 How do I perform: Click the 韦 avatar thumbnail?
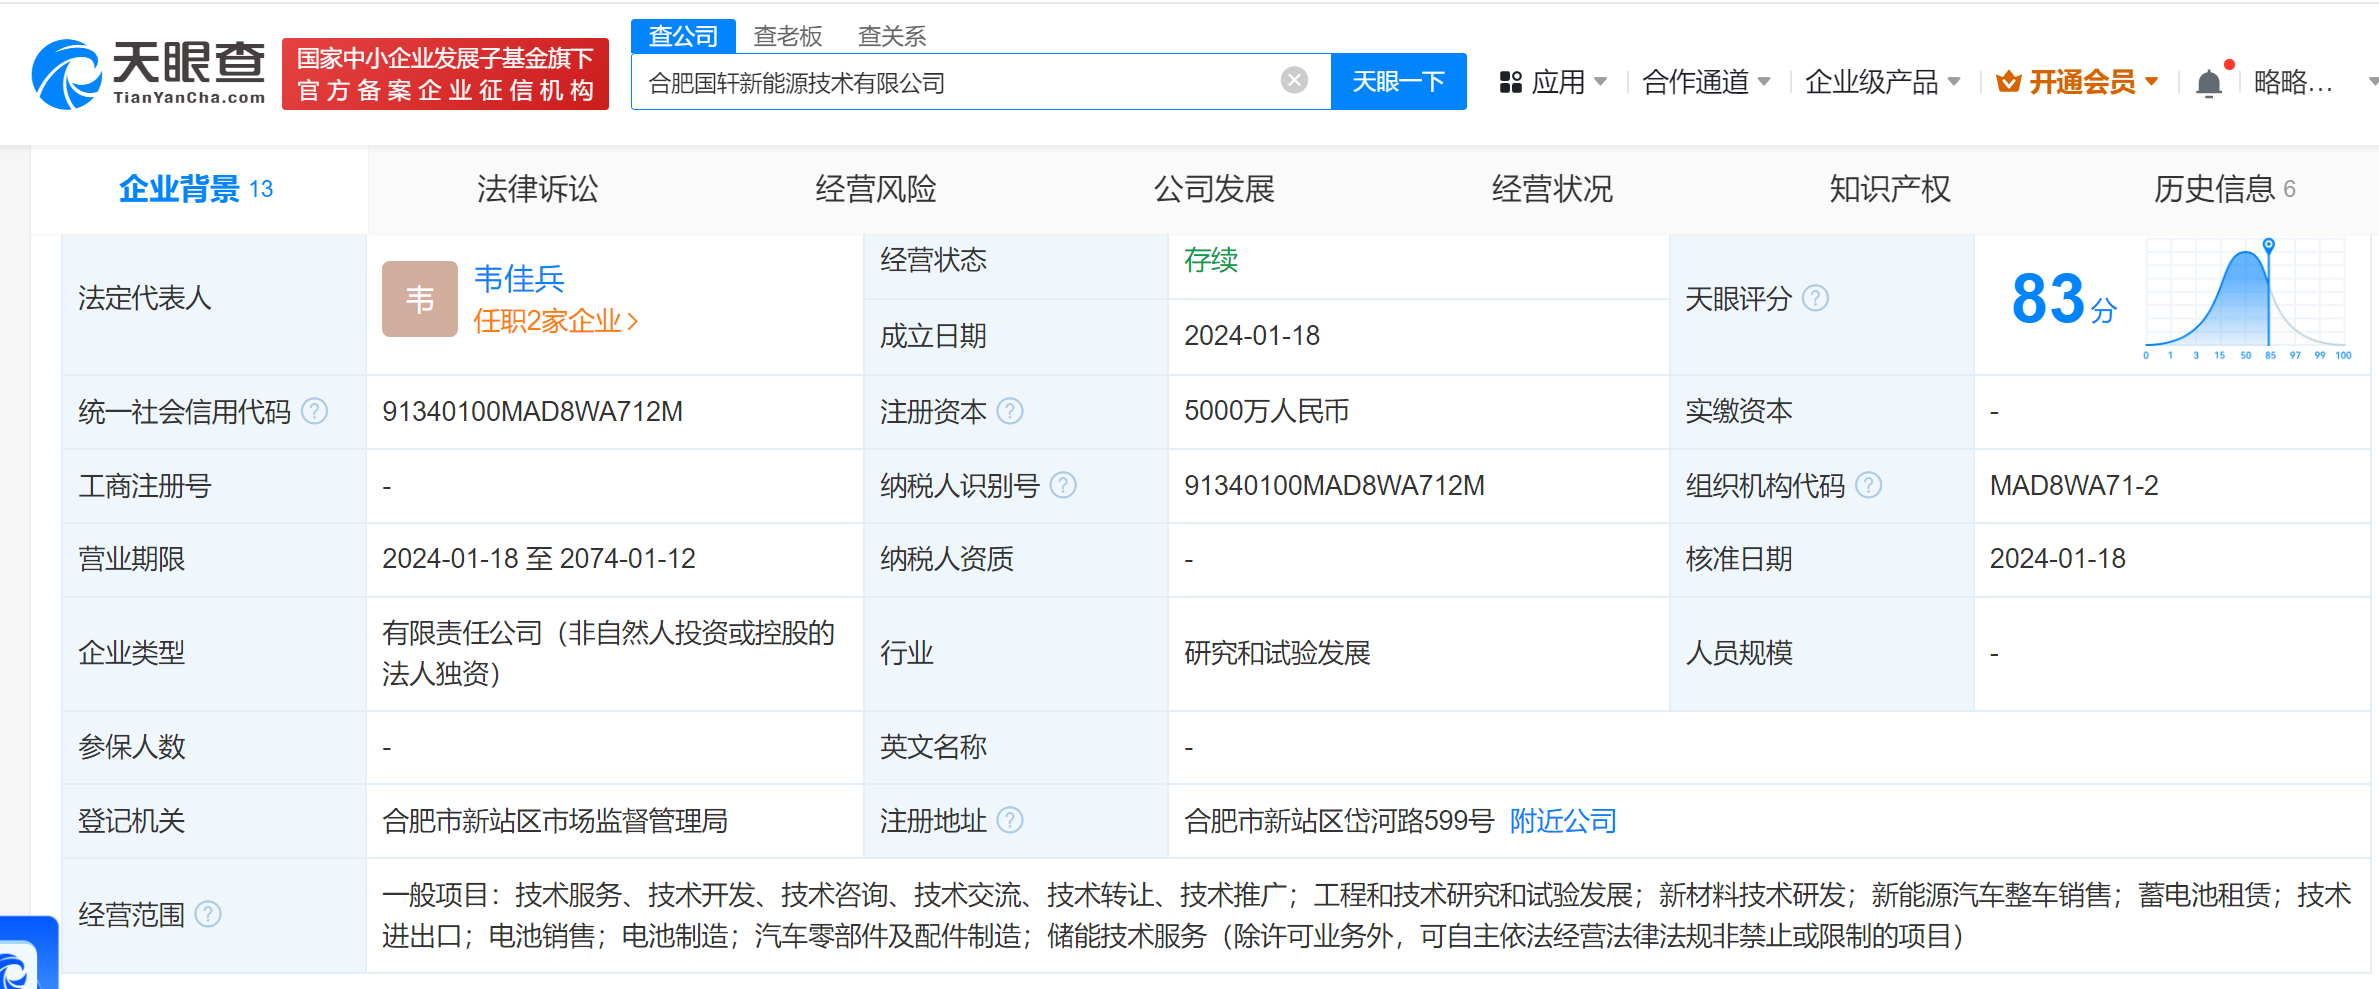click(x=420, y=299)
